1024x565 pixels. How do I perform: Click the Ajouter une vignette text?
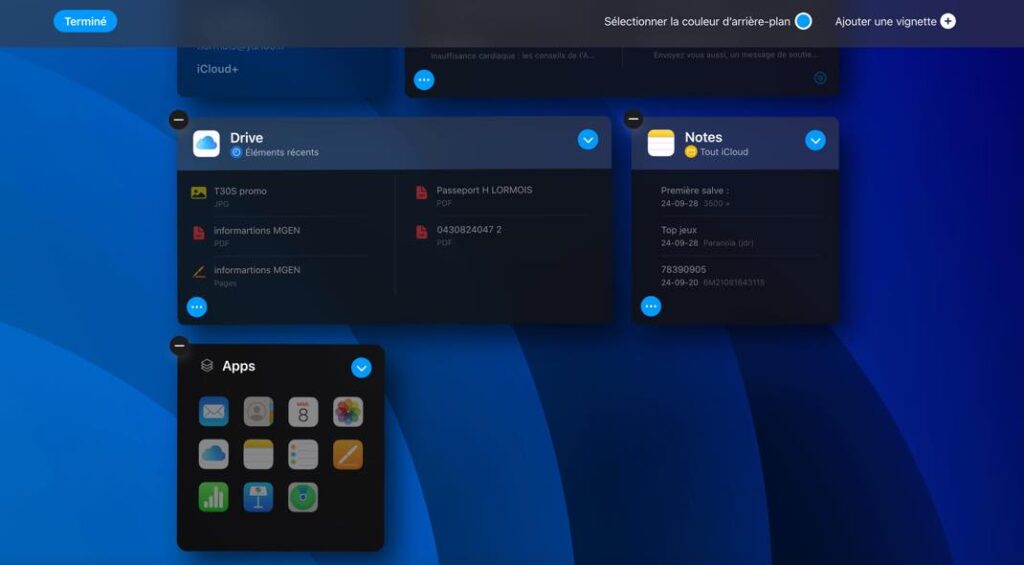(886, 22)
